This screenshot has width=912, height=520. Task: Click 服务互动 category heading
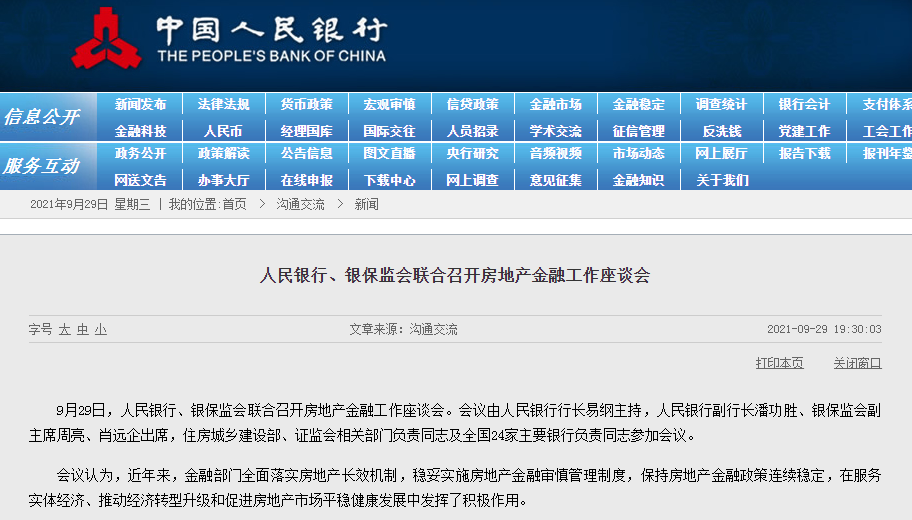point(42,166)
